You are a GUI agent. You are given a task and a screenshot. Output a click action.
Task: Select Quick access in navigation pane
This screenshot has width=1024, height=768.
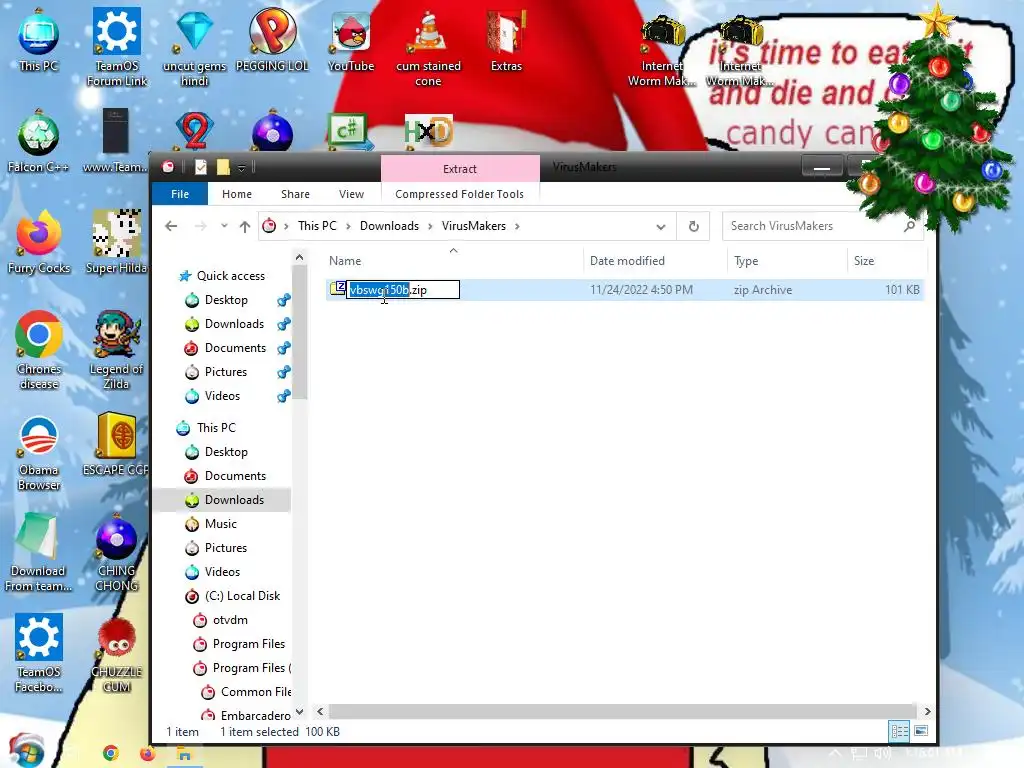[231, 276]
